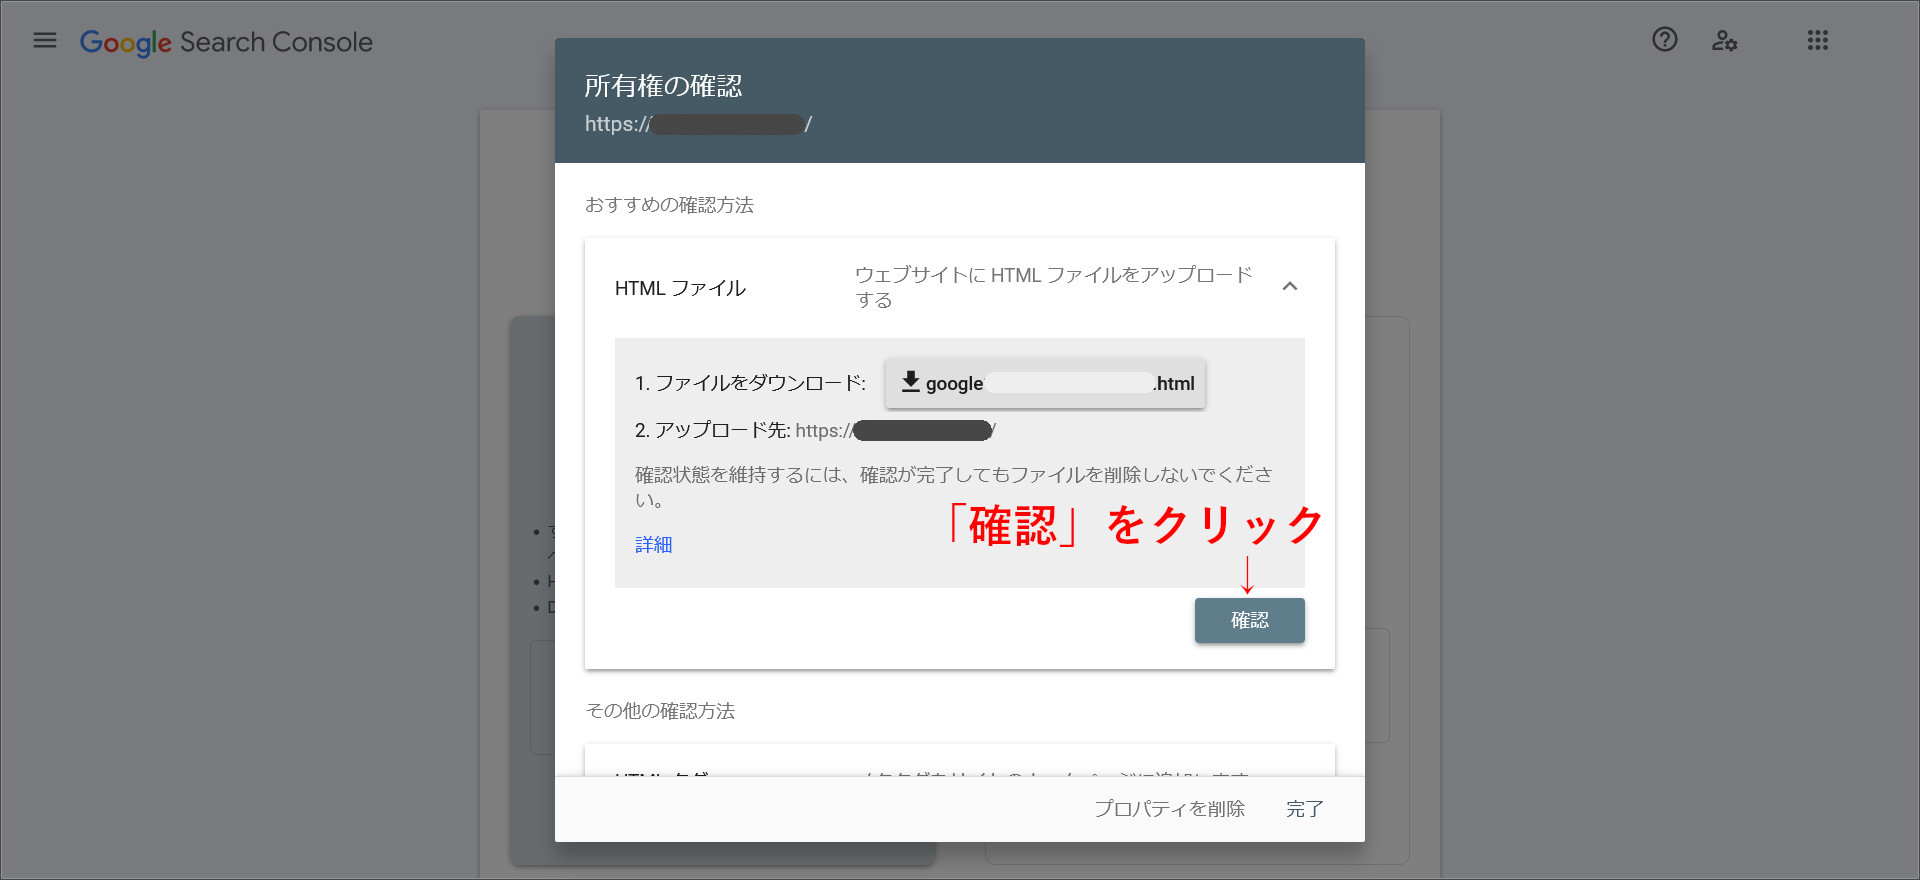Open the hamburger main menu

[x=45, y=41]
